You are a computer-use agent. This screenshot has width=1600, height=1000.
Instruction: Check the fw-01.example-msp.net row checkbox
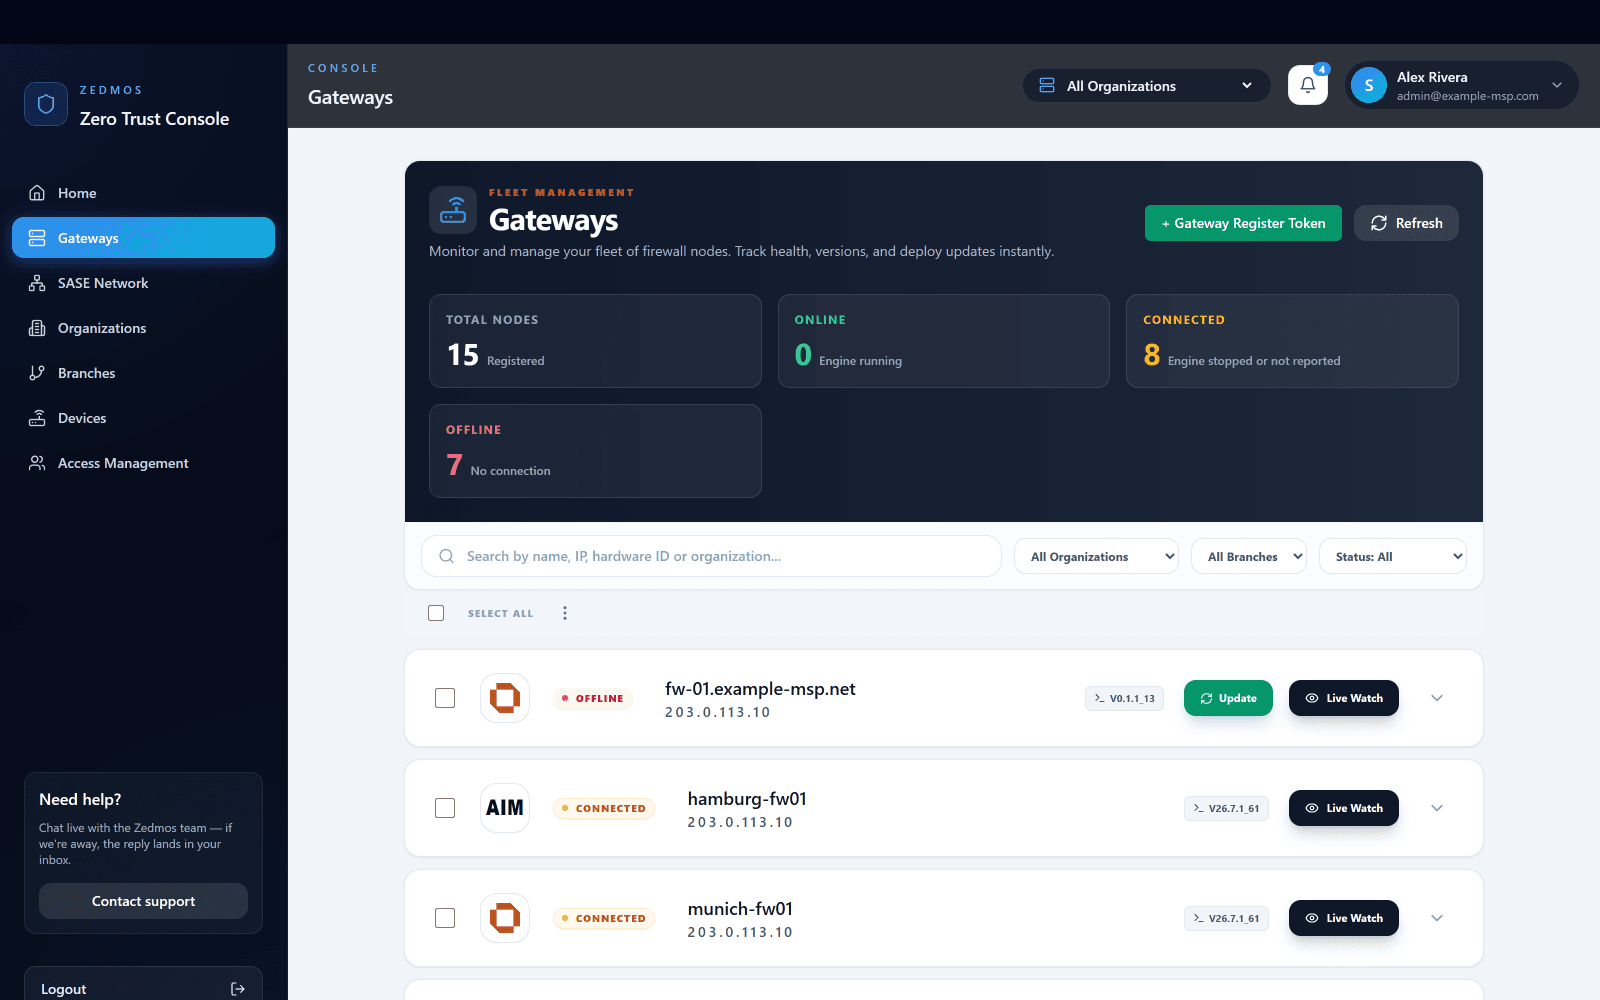click(445, 698)
